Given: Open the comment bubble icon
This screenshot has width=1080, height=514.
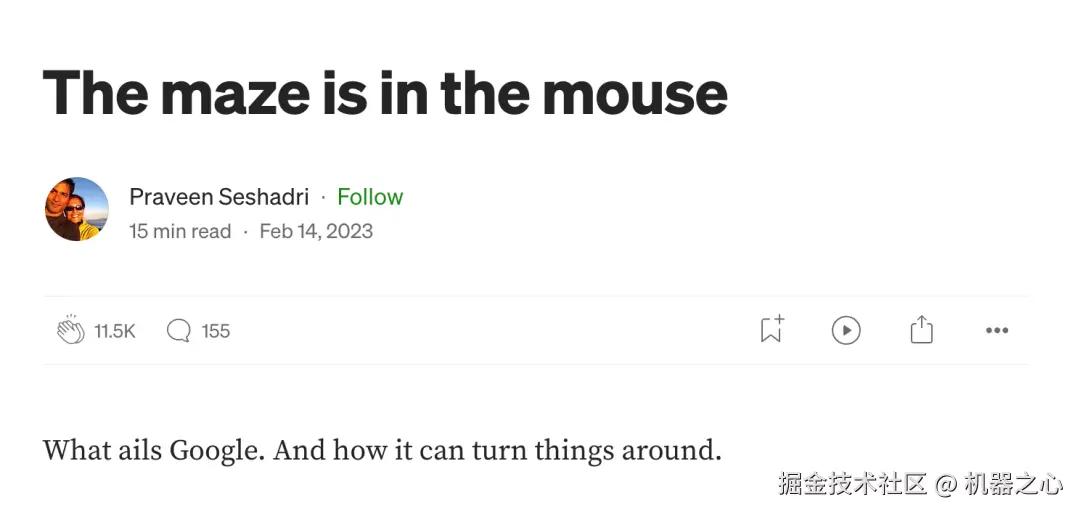Looking at the screenshot, I should click(x=178, y=331).
